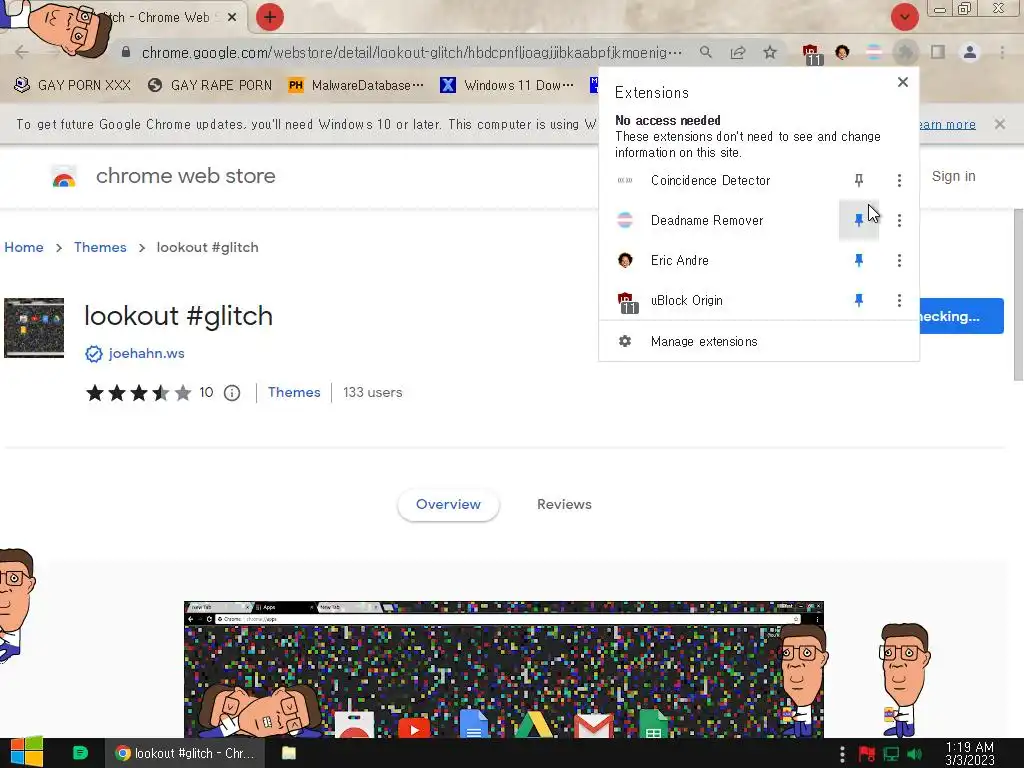
Task: Toggle the side panel icon
Action: (x=938, y=52)
